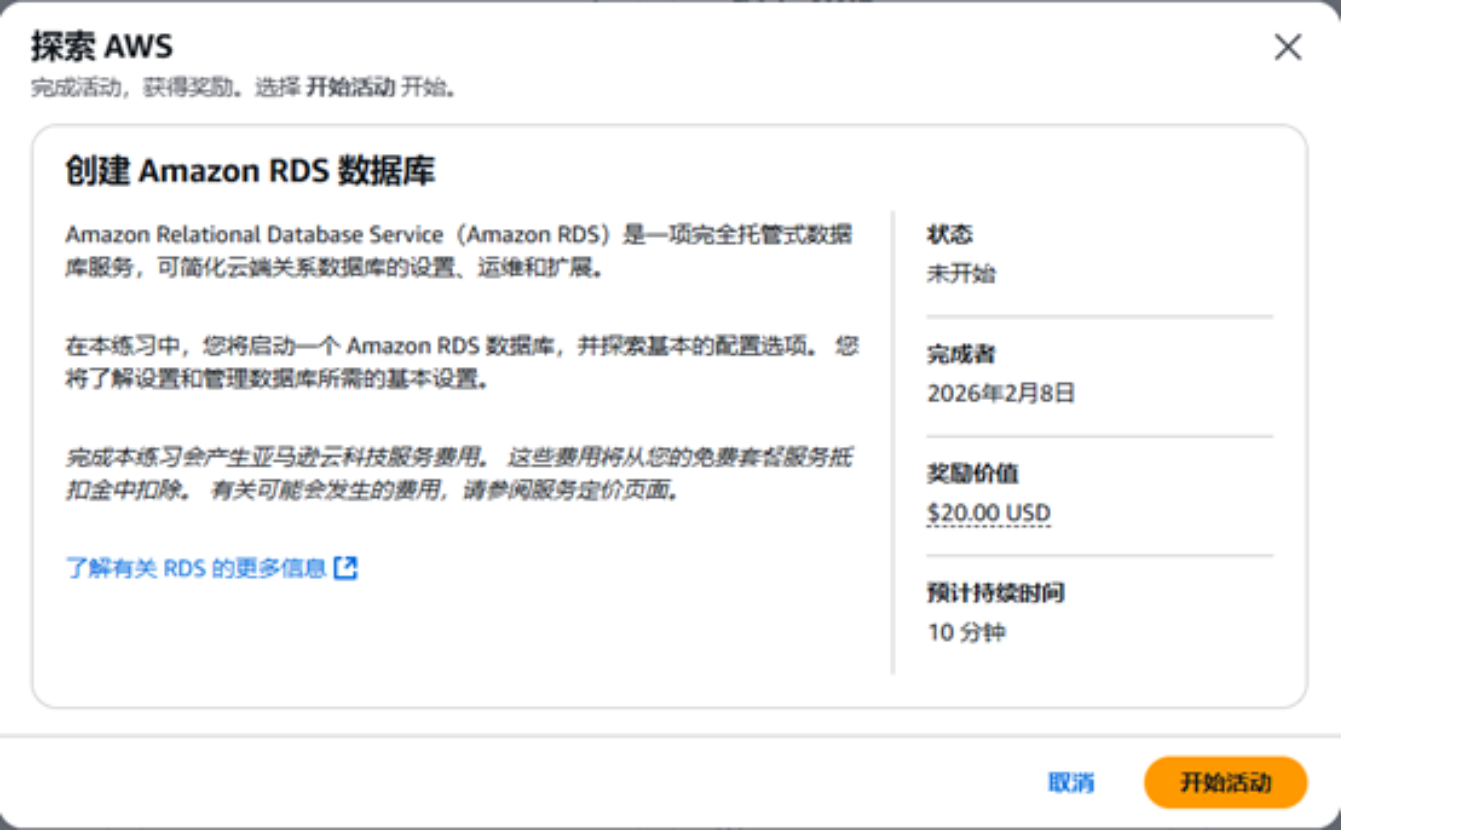Click the 未开始 status value

click(960, 273)
